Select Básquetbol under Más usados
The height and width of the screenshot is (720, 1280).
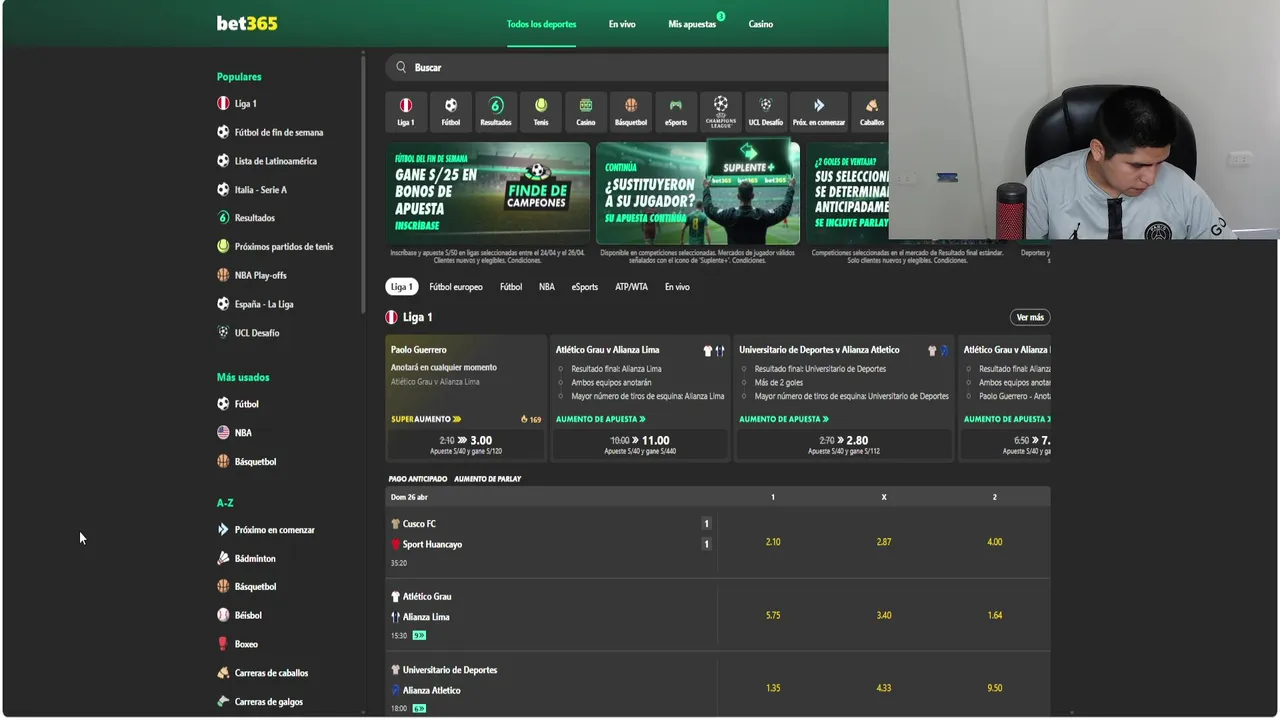click(x=246, y=462)
